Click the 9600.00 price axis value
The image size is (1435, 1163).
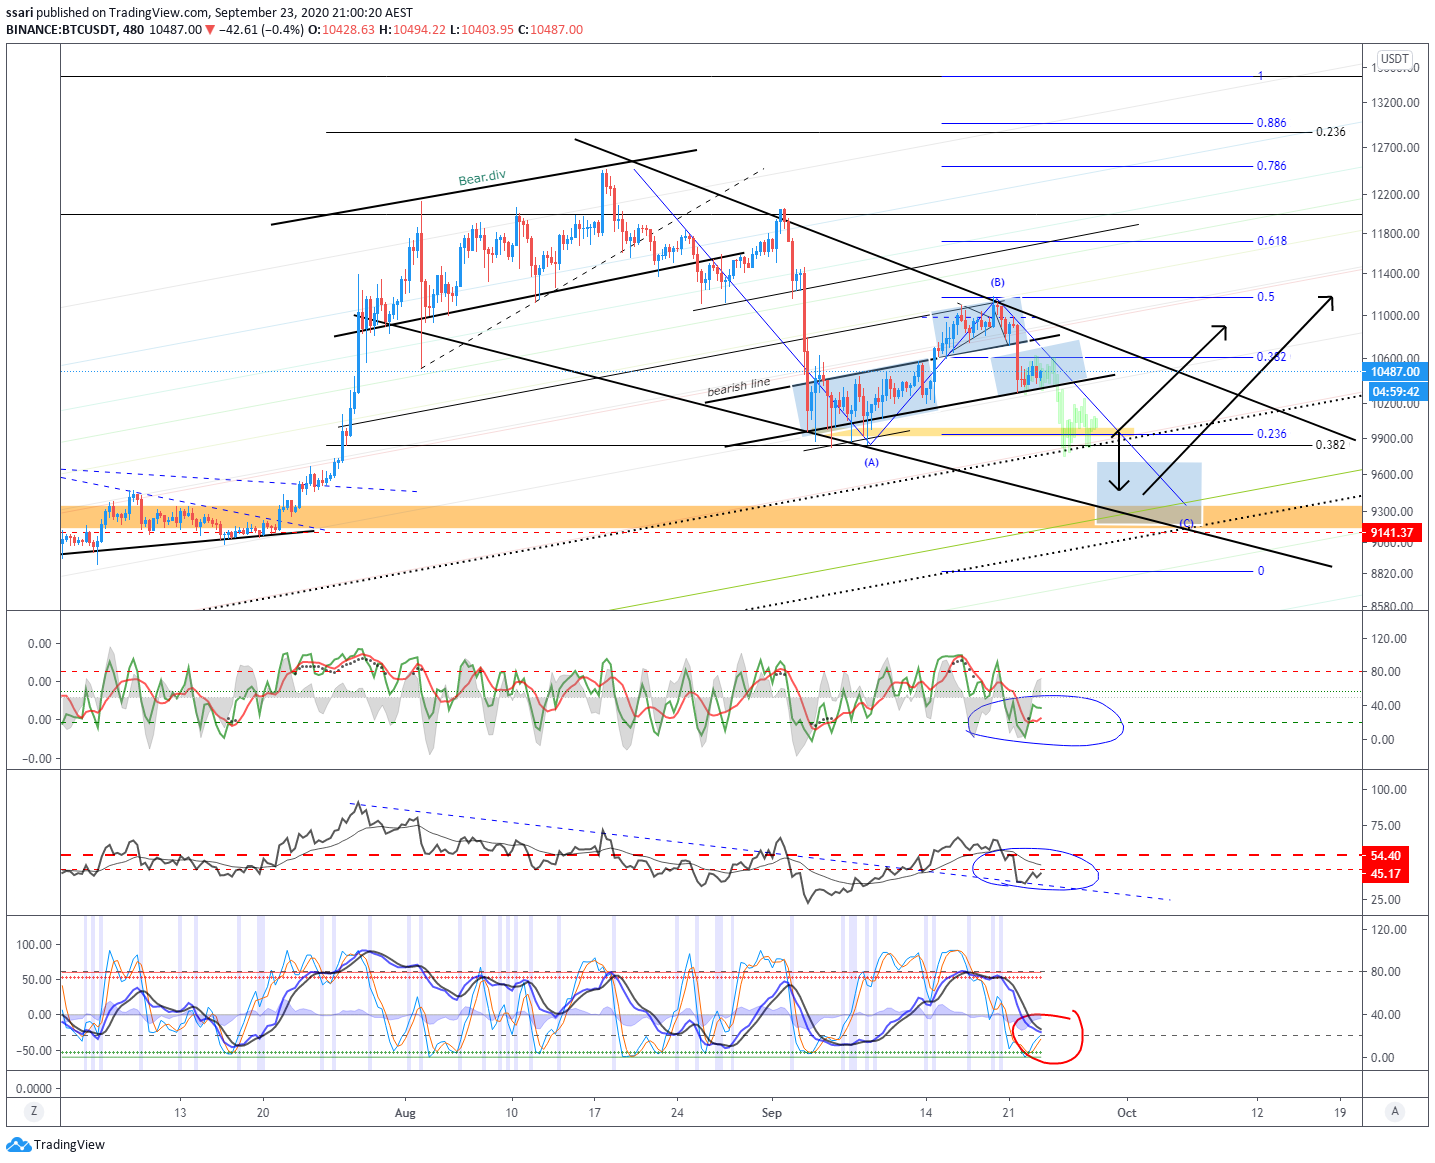point(1392,475)
